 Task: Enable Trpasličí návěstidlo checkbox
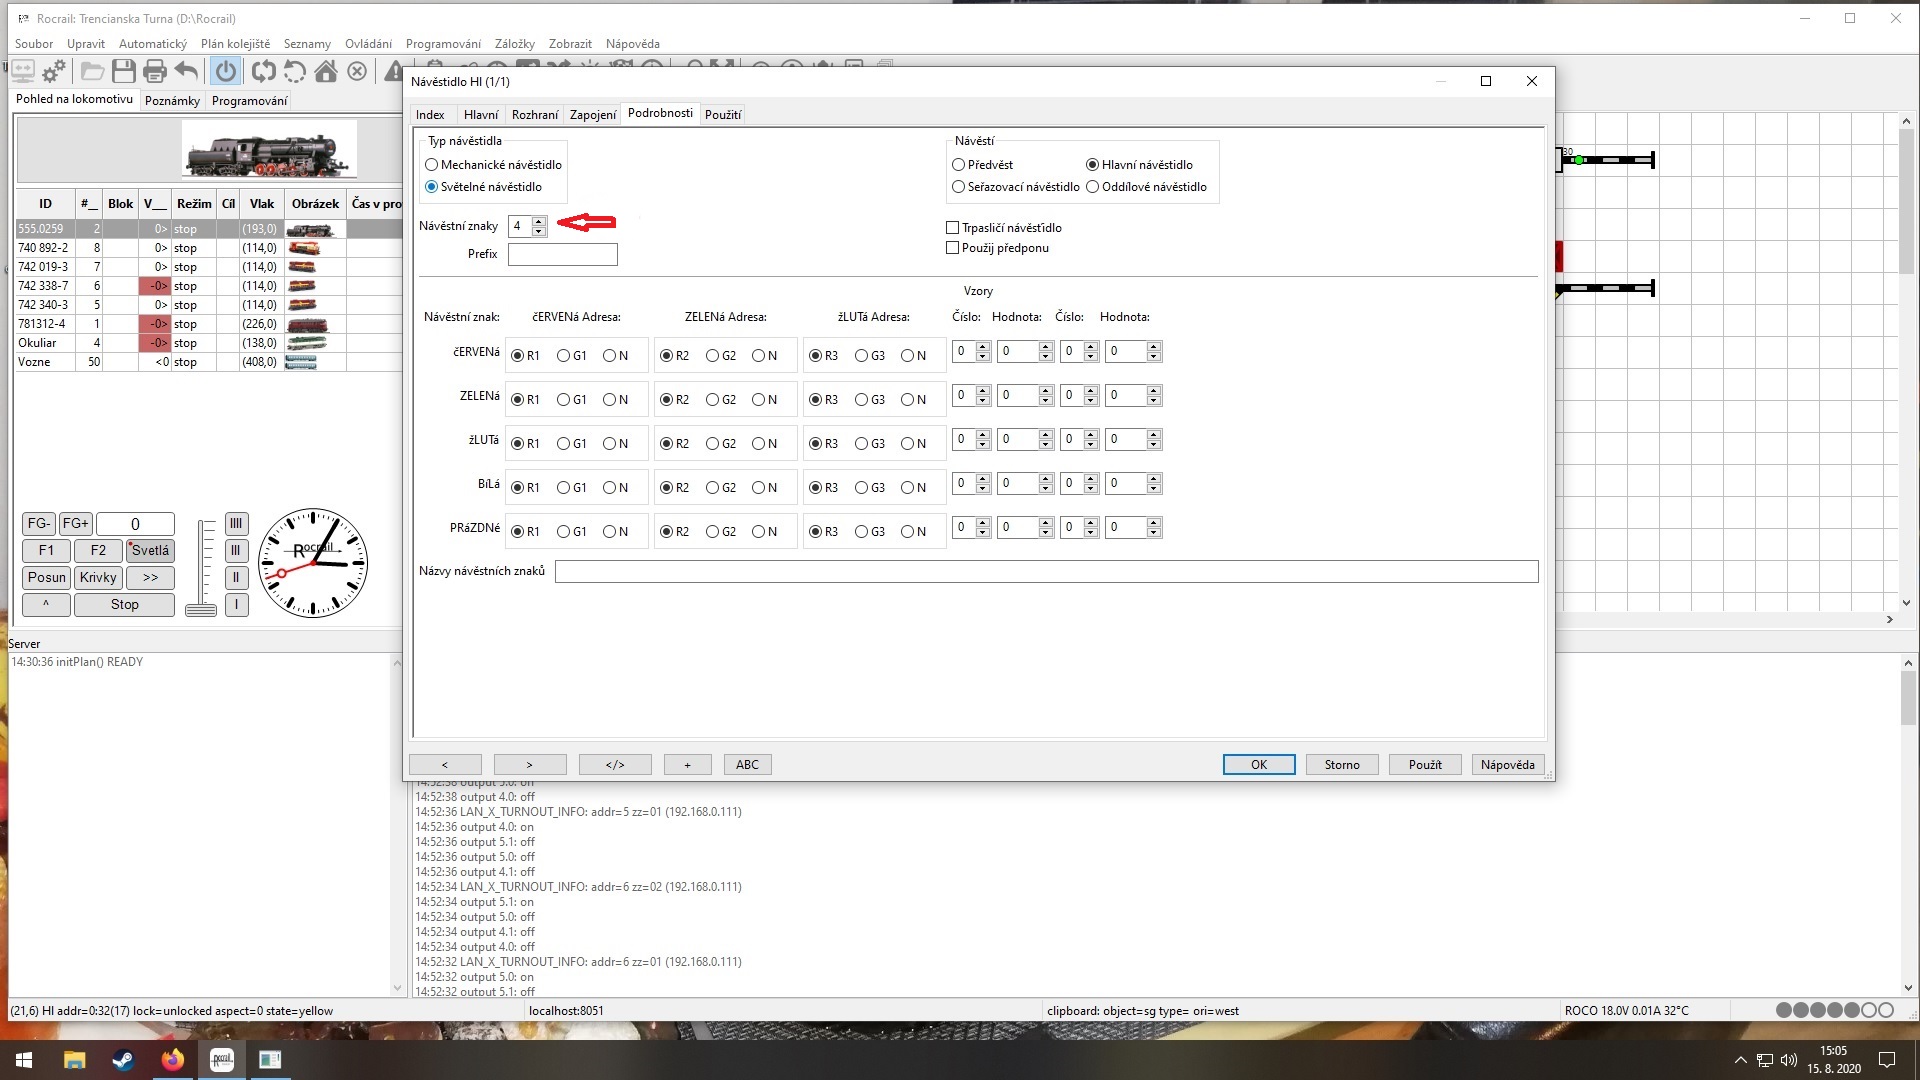953,228
